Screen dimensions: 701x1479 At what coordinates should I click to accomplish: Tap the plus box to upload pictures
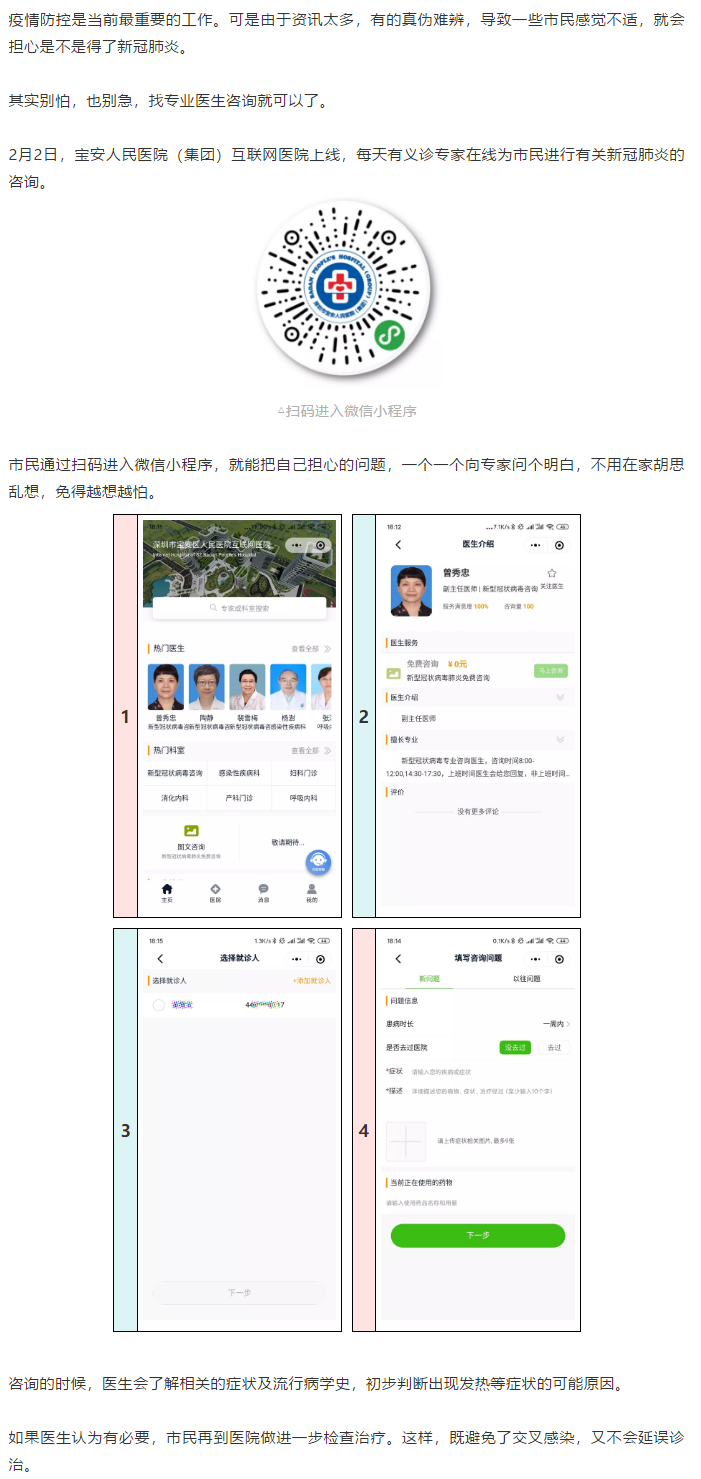coord(407,1140)
